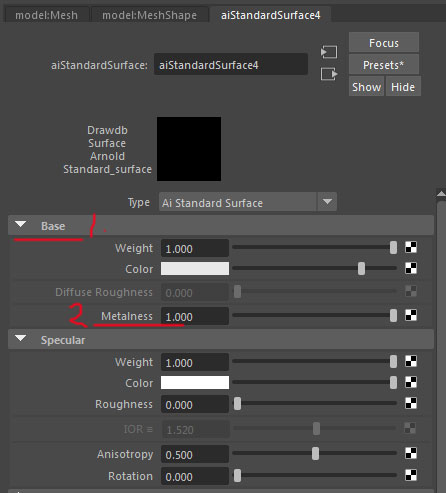The height and width of the screenshot is (493, 446).
Task: Click the input connection arrow icon
Action: tap(329, 52)
